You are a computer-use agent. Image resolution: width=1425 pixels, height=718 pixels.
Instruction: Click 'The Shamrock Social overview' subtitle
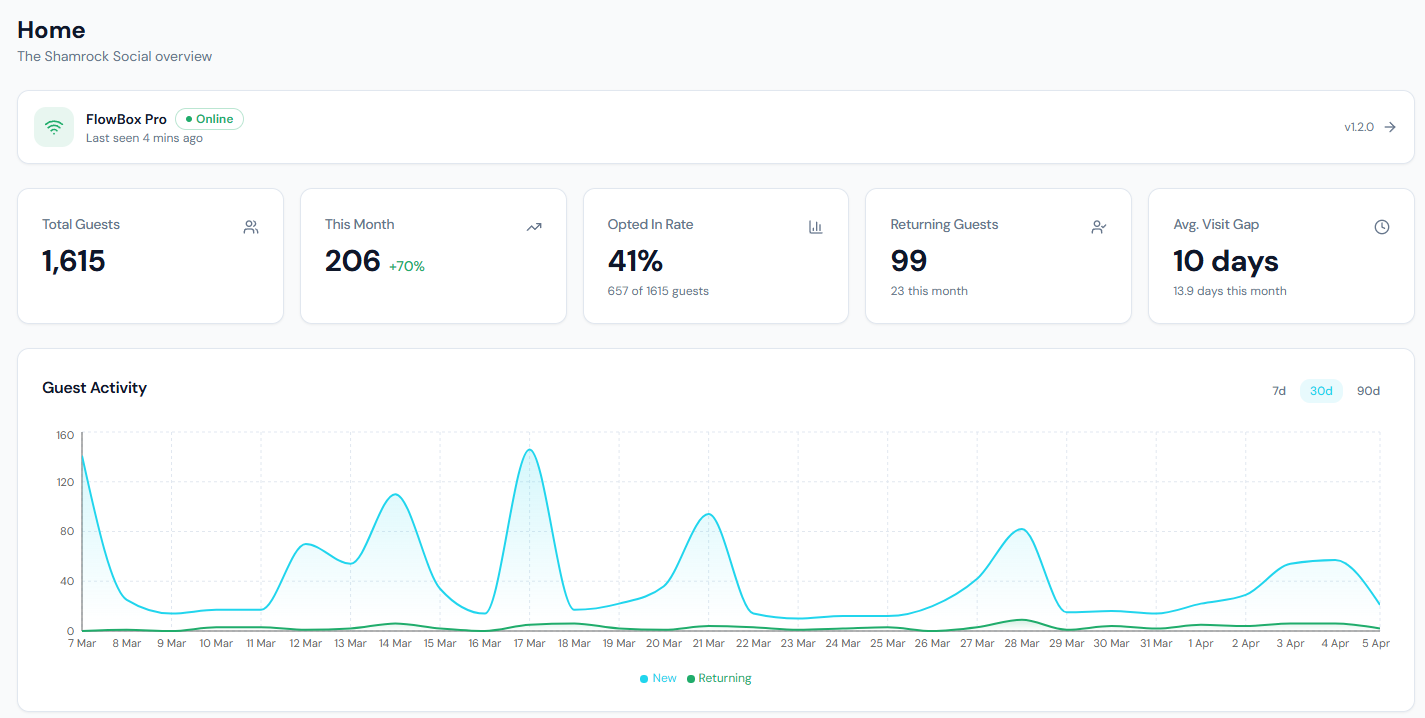click(x=114, y=56)
